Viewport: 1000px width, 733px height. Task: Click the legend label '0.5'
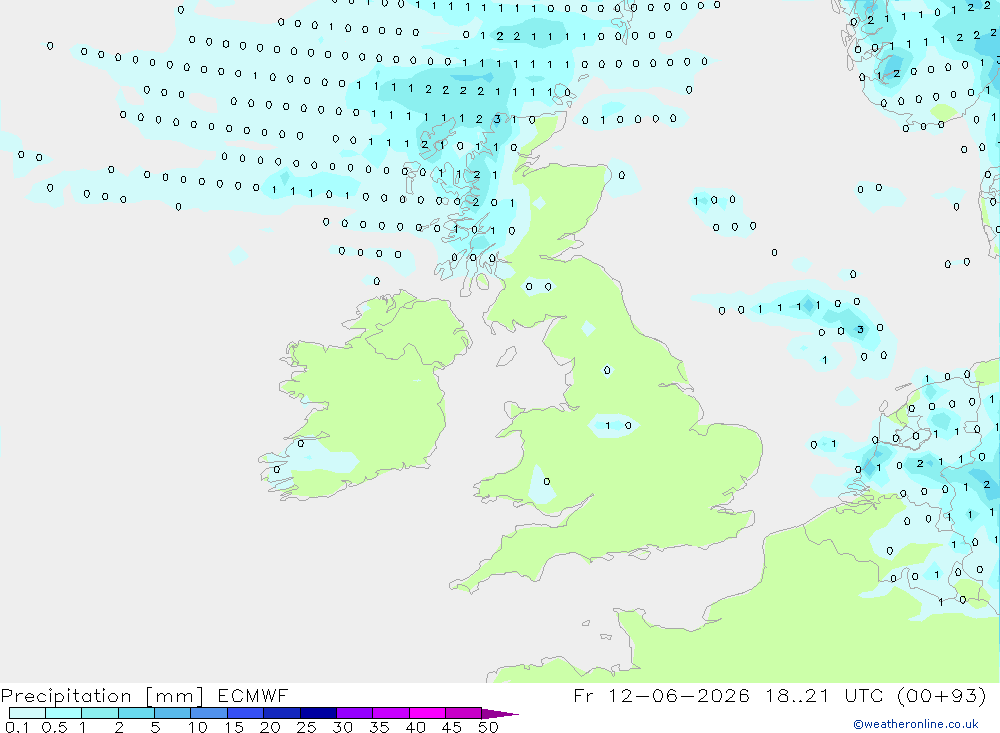[54, 727]
